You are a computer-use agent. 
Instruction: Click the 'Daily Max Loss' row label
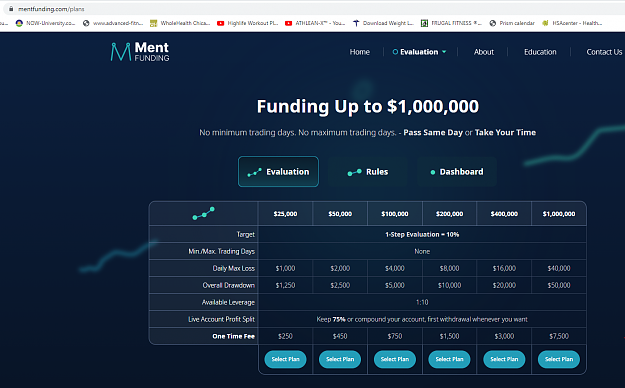tap(234, 268)
